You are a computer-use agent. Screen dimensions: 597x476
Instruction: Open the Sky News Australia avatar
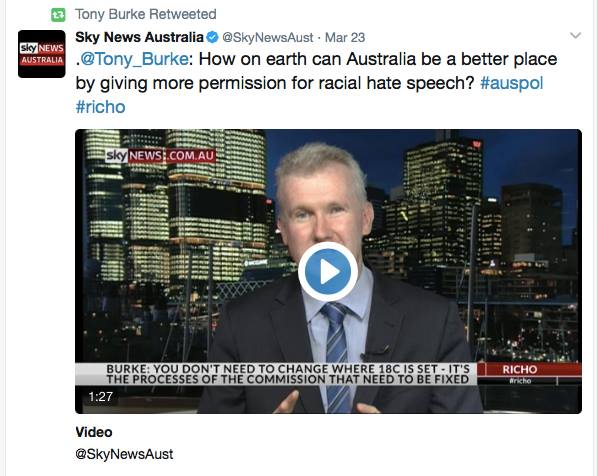[x=42, y=54]
